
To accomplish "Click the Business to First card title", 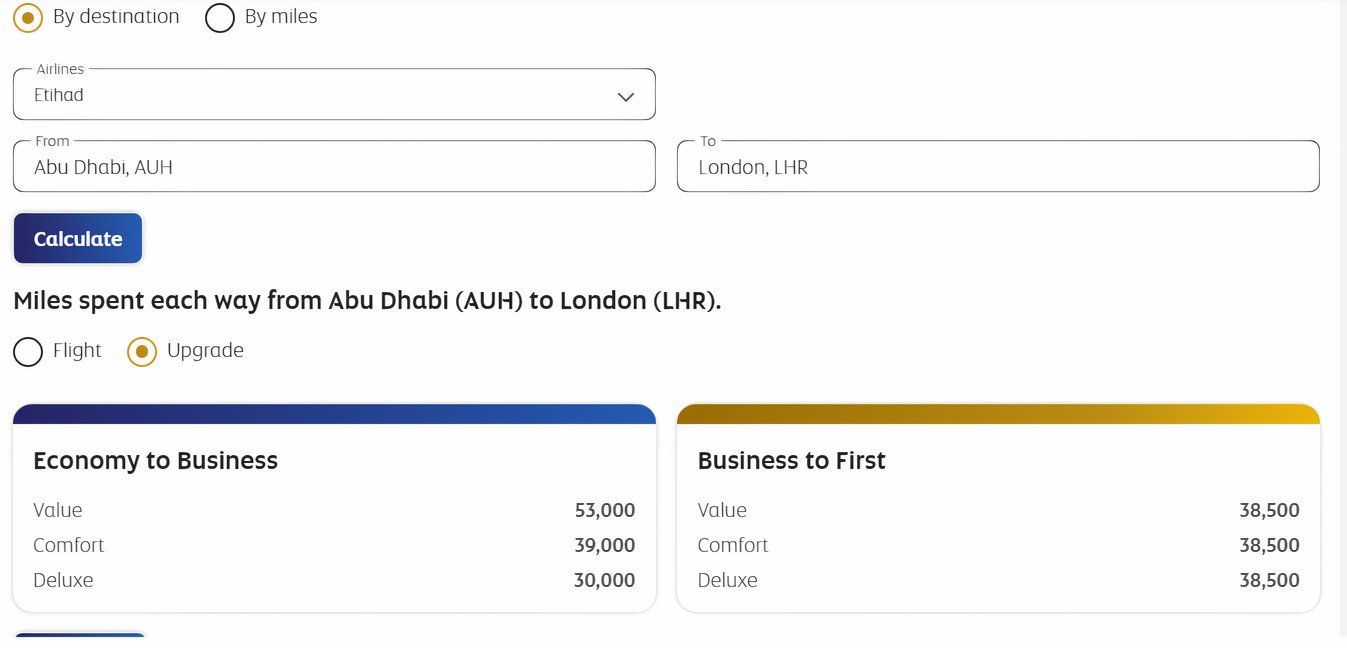I will 791,460.
